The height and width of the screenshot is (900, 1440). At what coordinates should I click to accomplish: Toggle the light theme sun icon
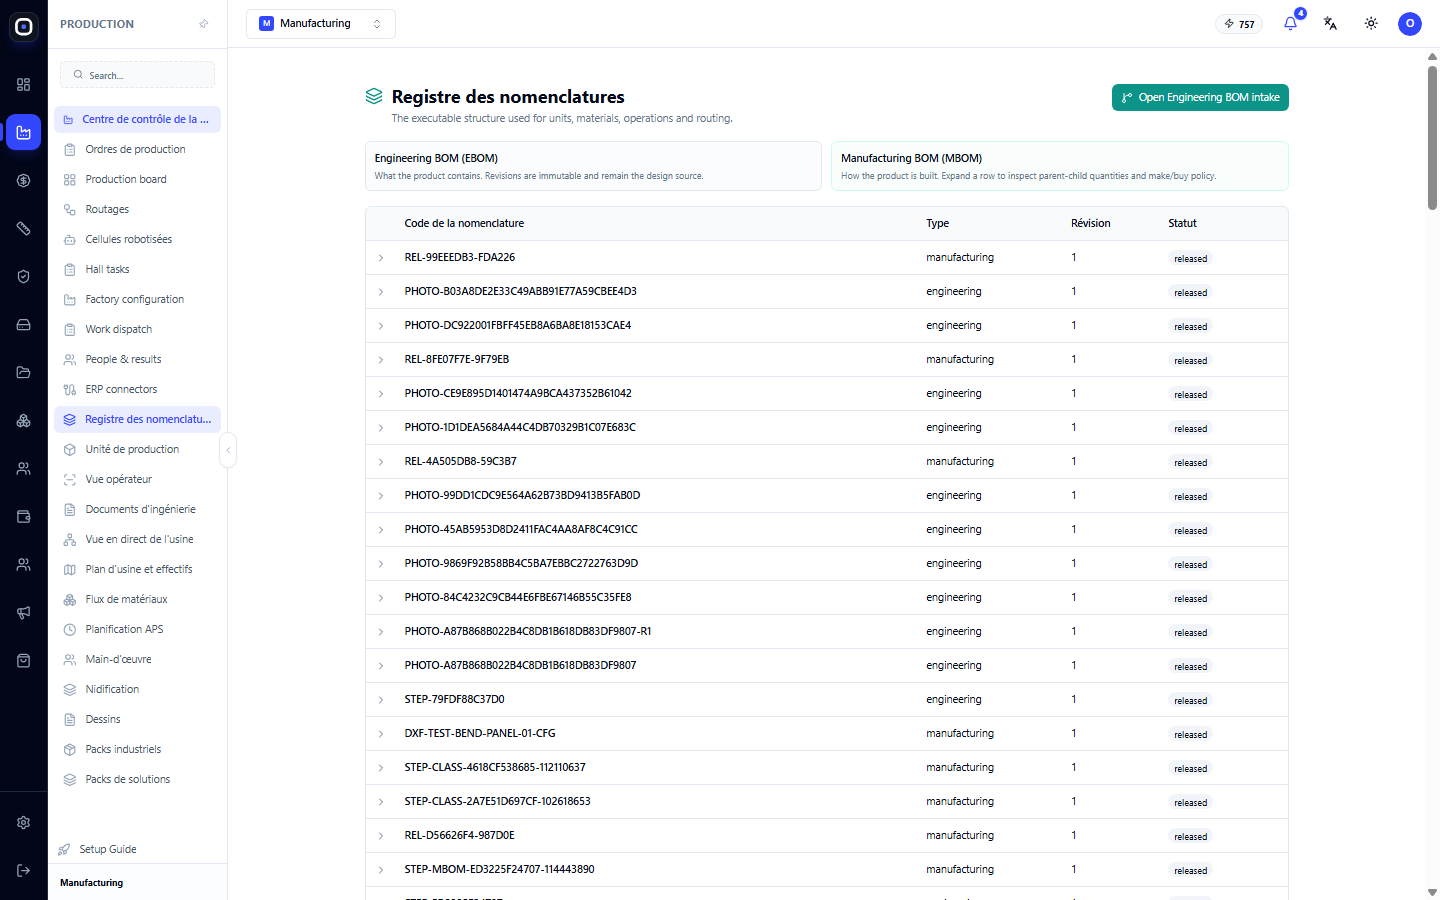pos(1371,23)
